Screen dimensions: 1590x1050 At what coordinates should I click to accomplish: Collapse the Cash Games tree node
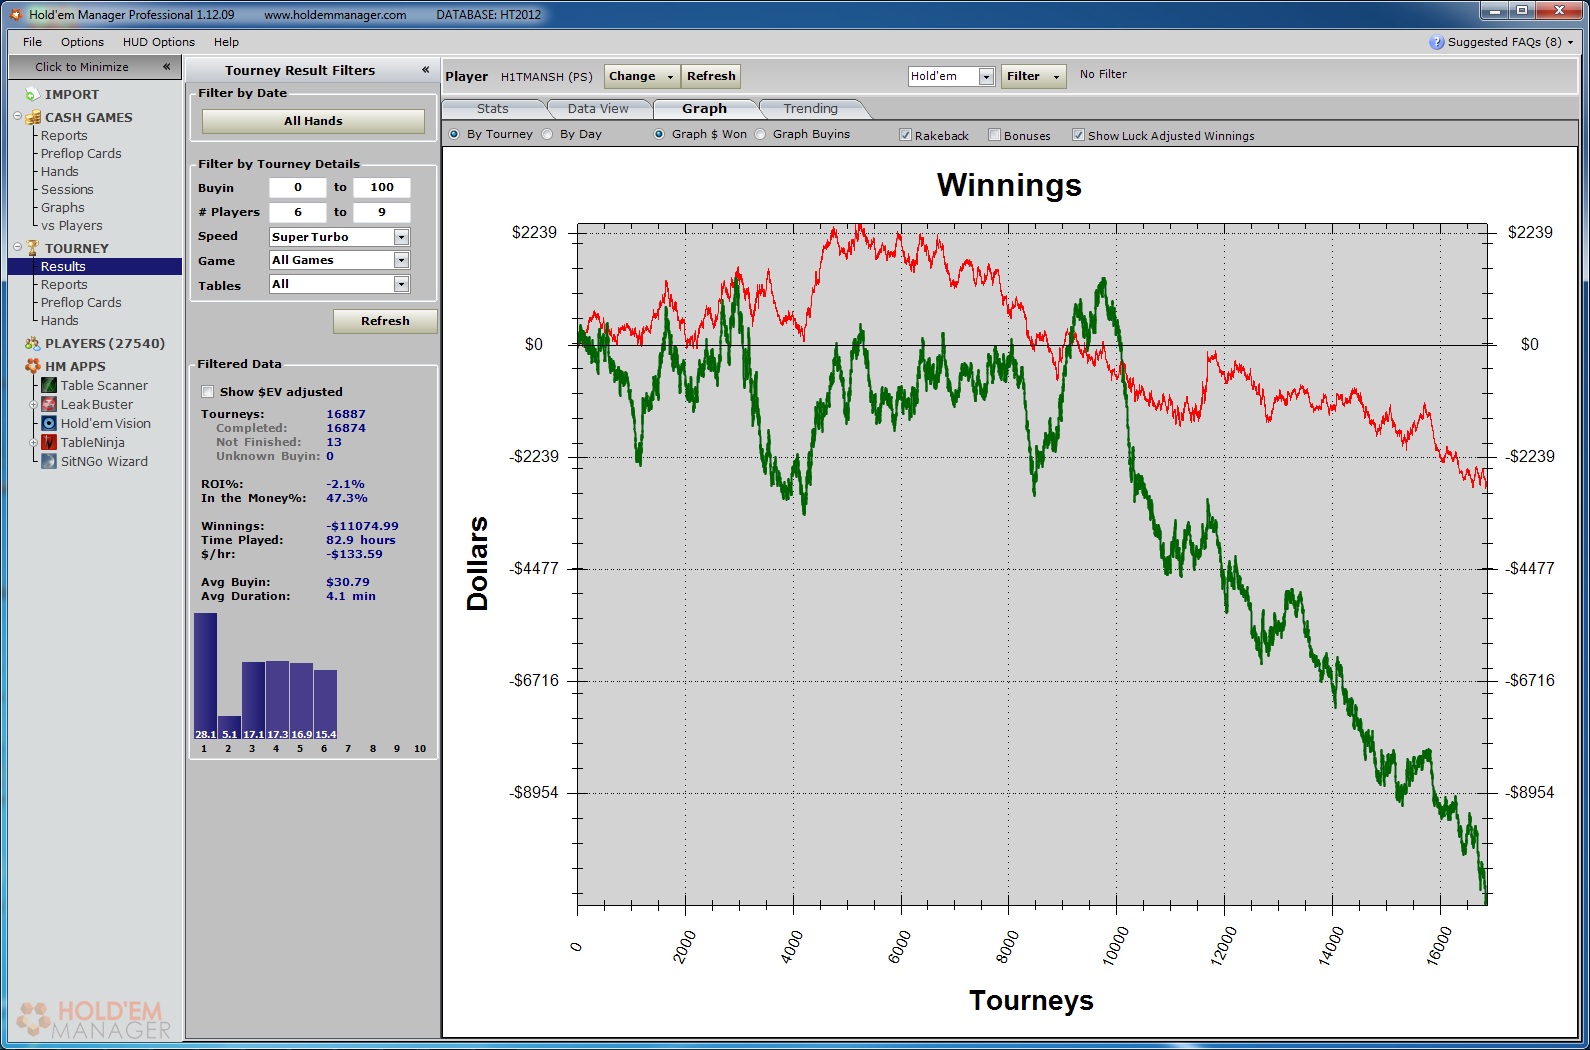[17, 116]
